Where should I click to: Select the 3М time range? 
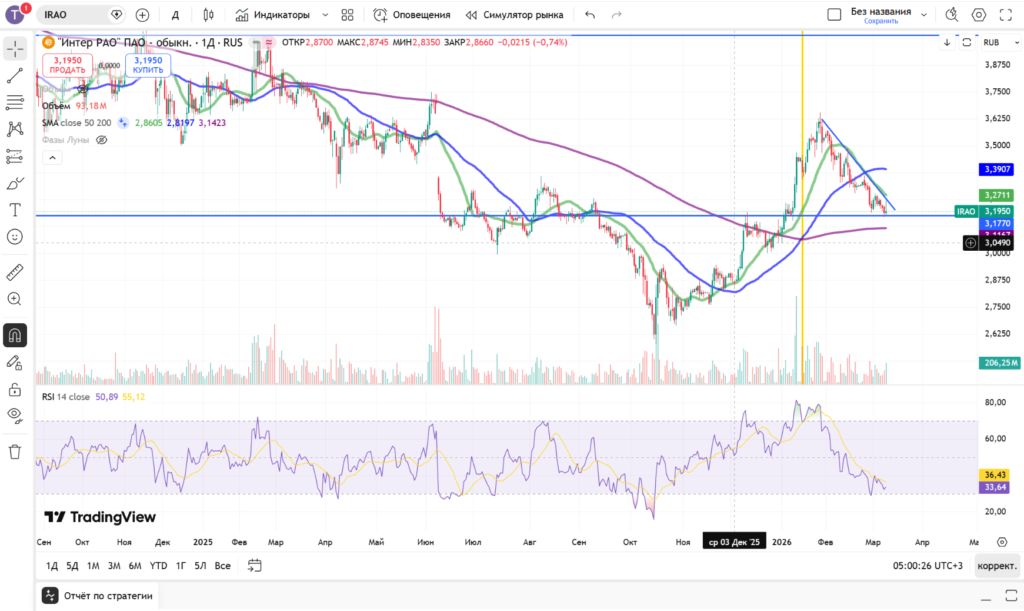(x=114, y=566)
